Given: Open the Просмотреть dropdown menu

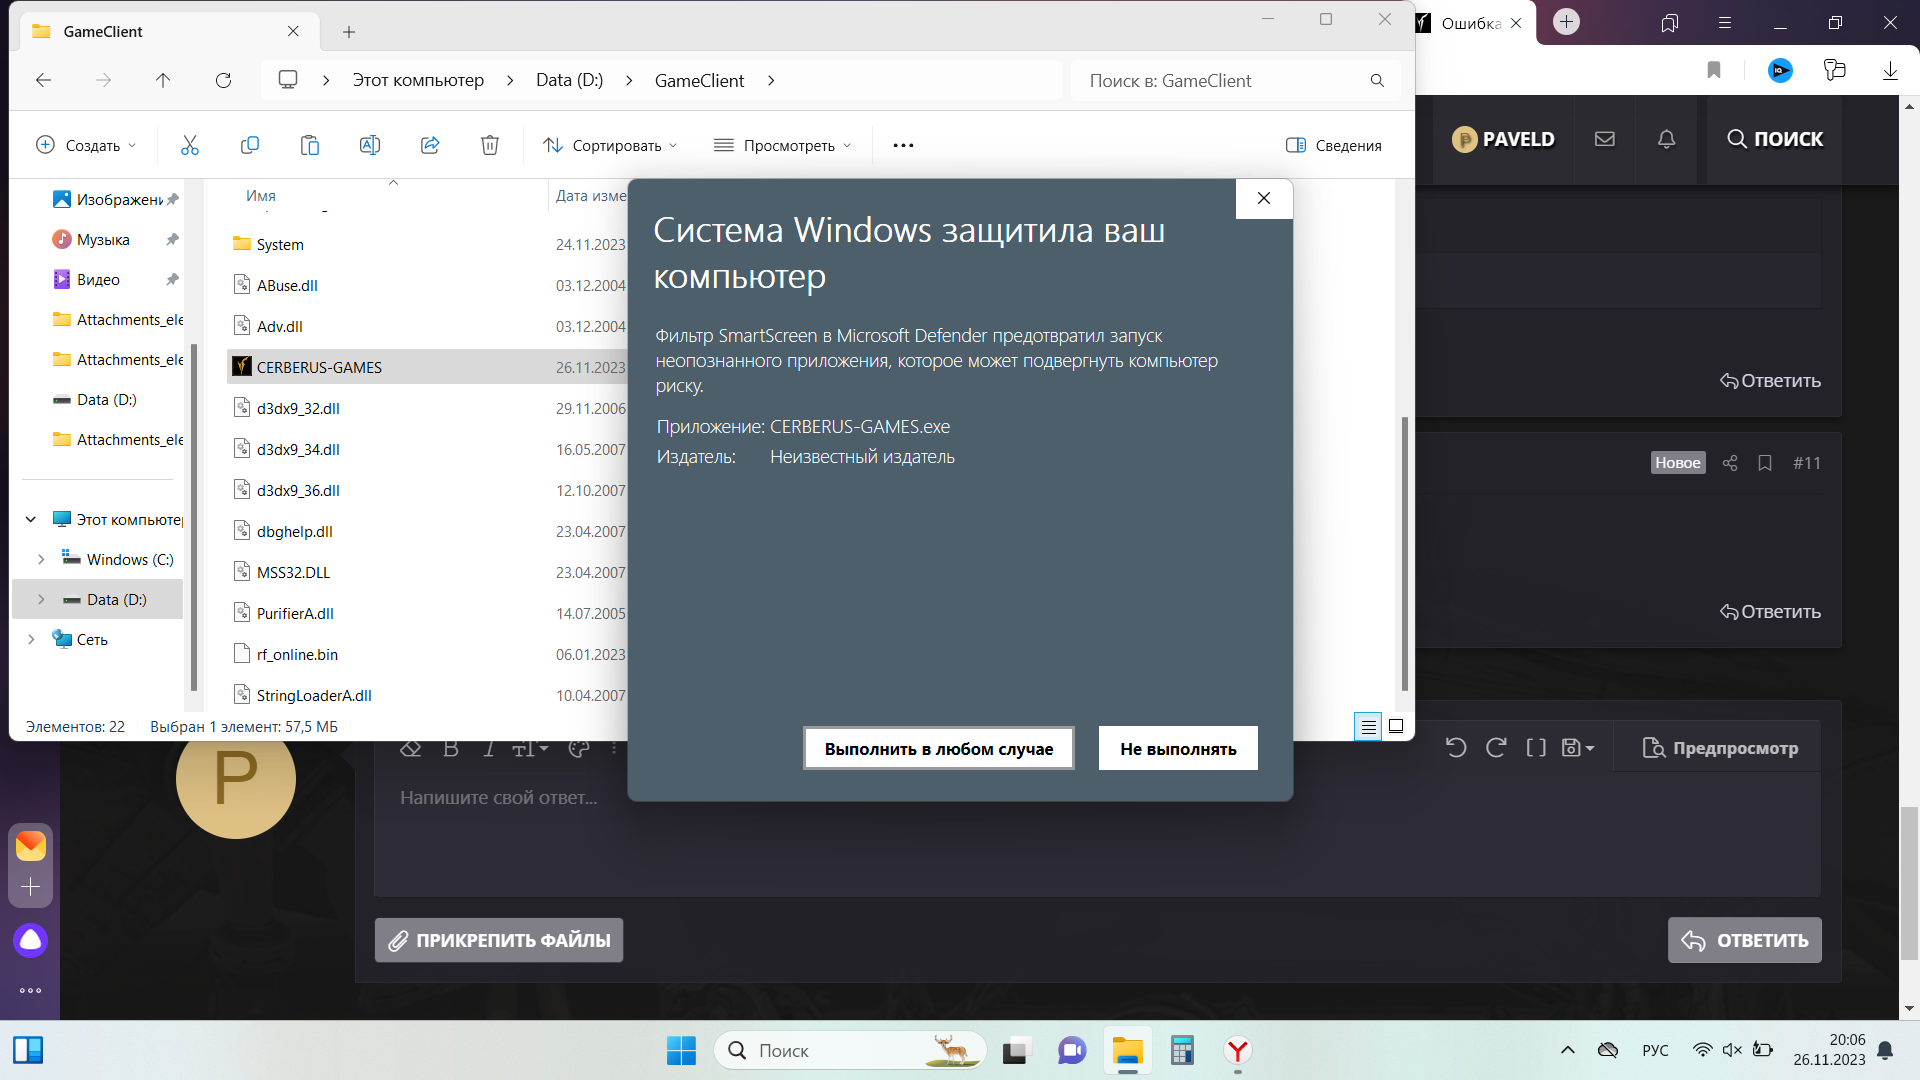Looking at the screenshot, I should 783,145.
